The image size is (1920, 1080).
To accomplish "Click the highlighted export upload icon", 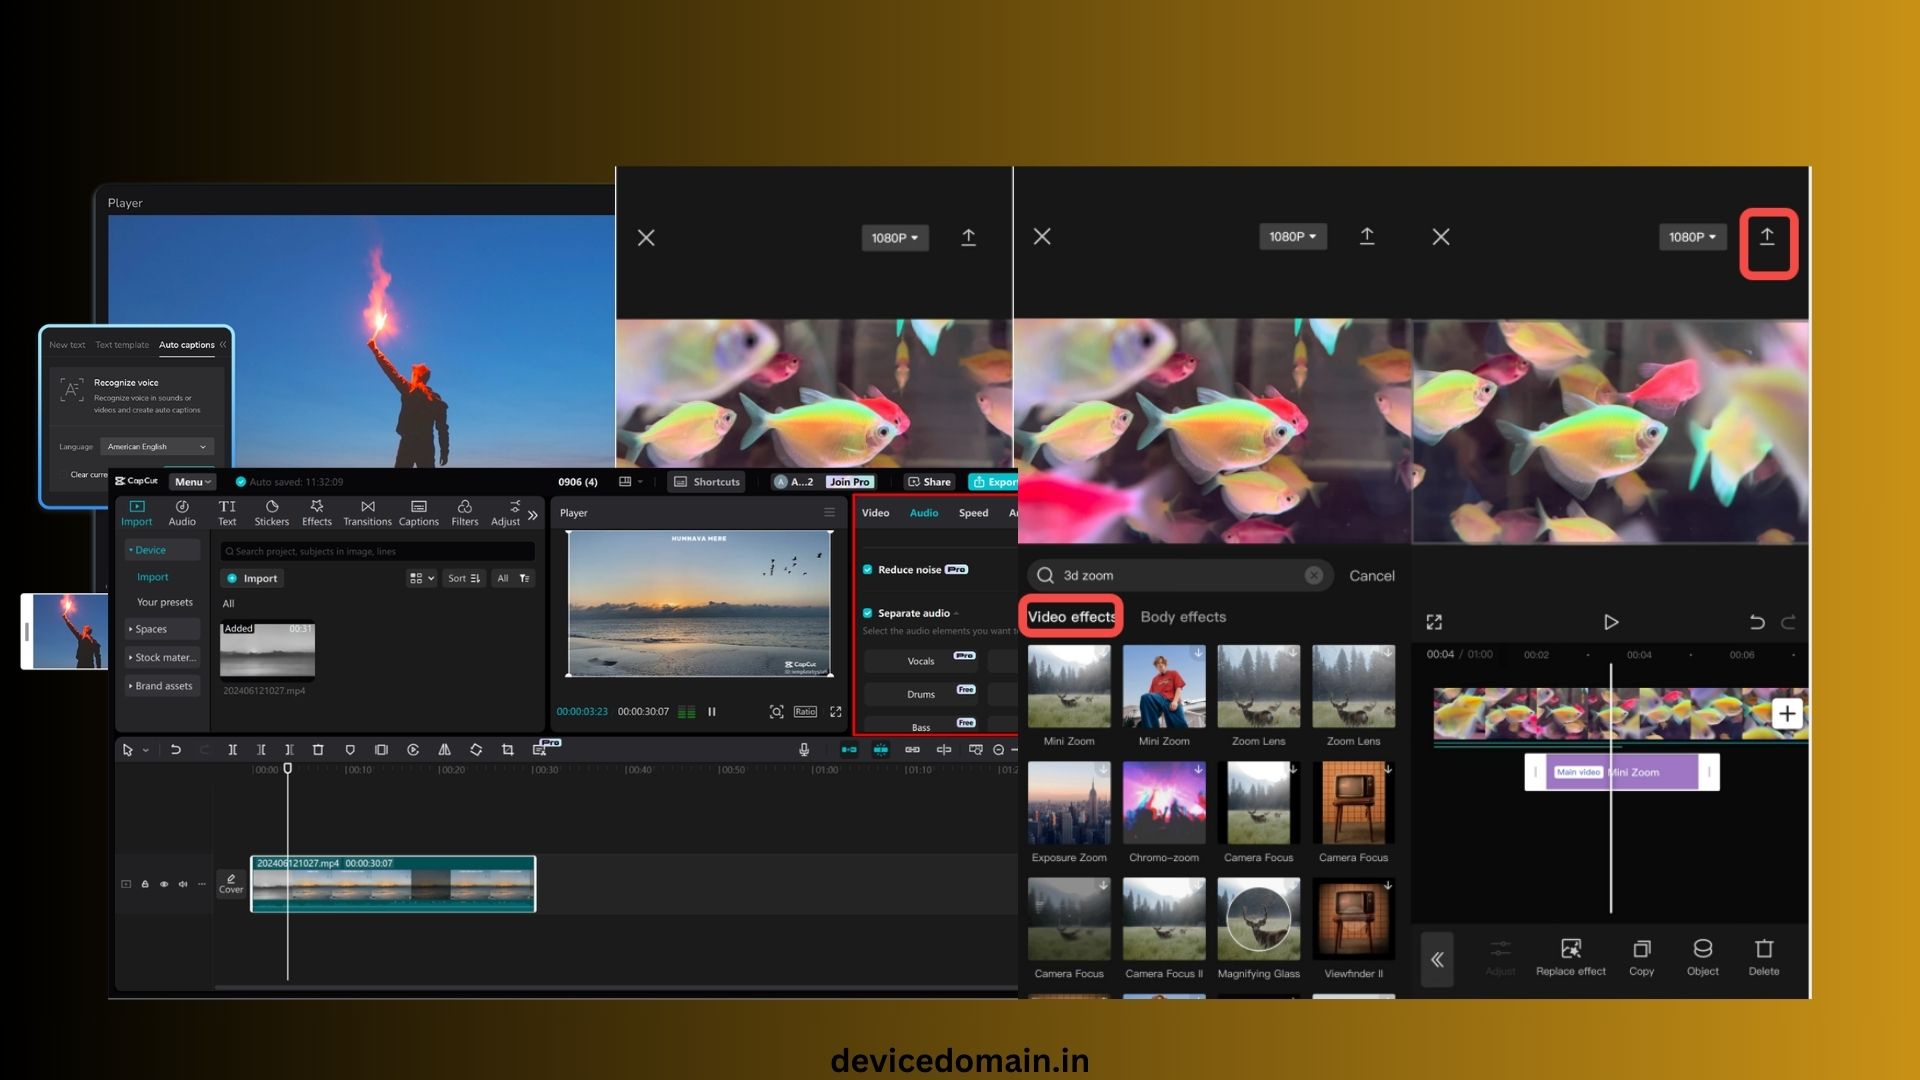I will 1767,239.
